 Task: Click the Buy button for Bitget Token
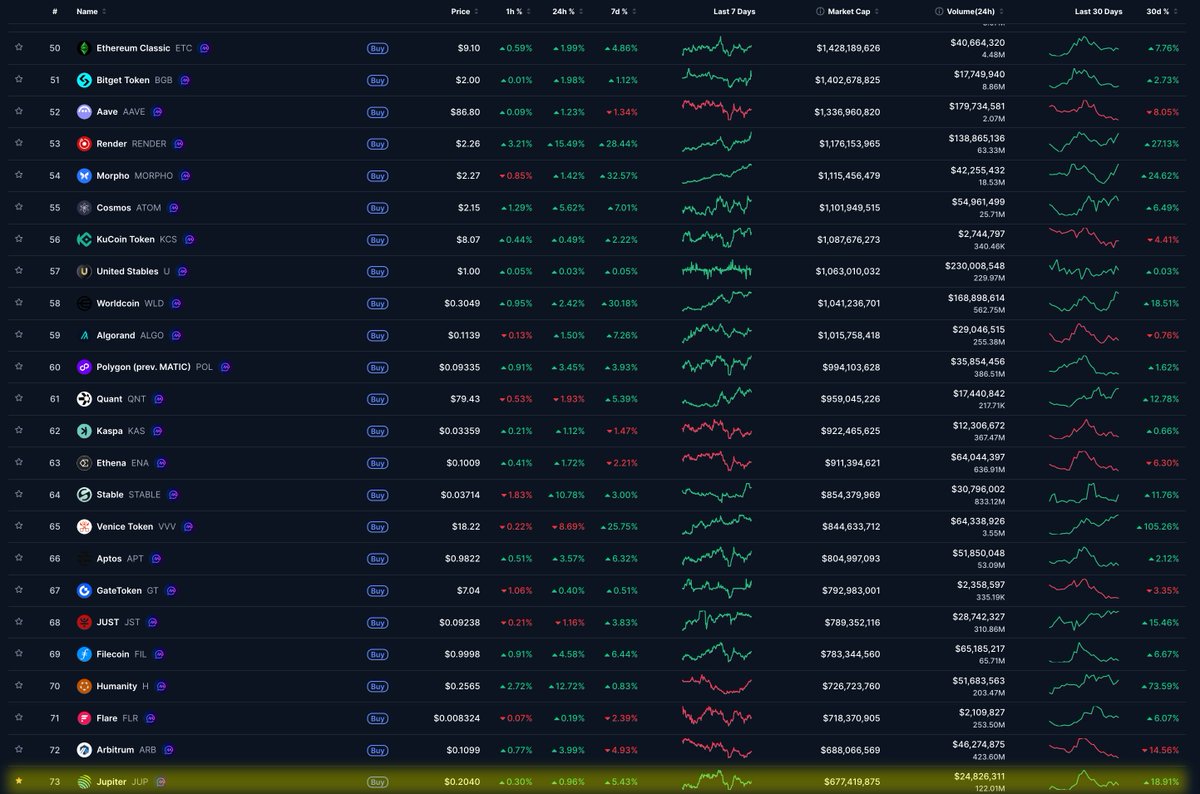coord(377,80)
